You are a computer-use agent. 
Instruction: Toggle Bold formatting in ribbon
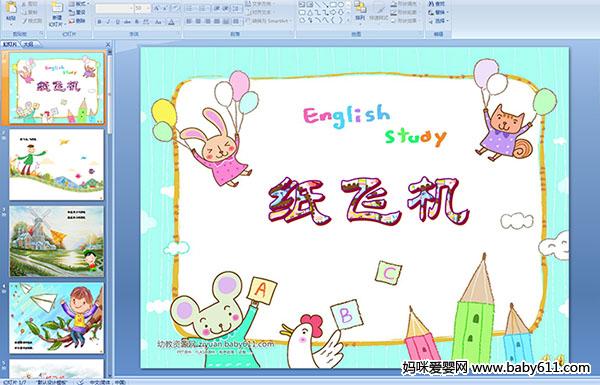[99, 22]
